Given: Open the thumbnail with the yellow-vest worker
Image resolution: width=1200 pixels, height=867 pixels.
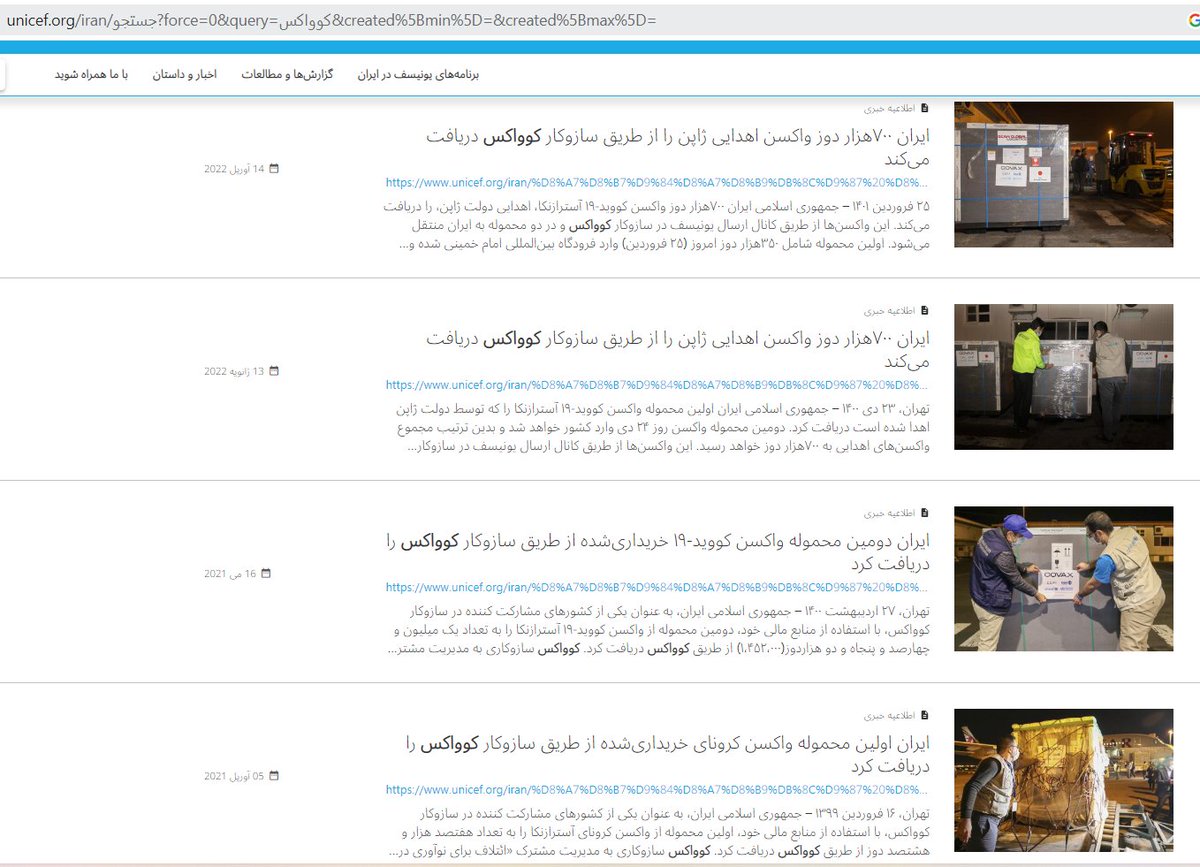Looking at the screenshot, I should (x=1064, y=377).
